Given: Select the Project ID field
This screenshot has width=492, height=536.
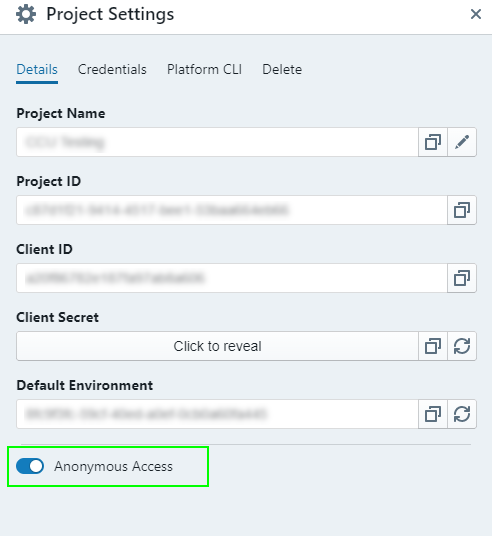Looking at the screenshot, I should tap(232, 210).
